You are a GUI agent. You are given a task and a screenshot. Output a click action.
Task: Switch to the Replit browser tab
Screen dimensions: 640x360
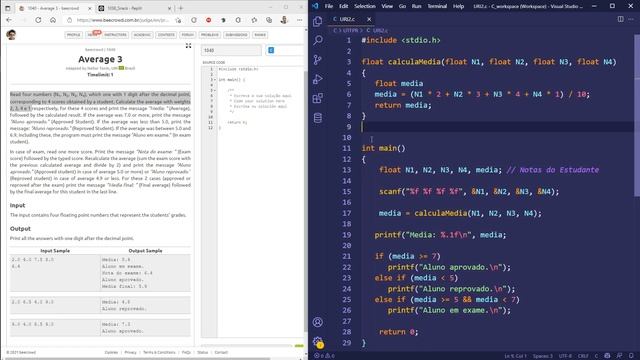point(135,8)
